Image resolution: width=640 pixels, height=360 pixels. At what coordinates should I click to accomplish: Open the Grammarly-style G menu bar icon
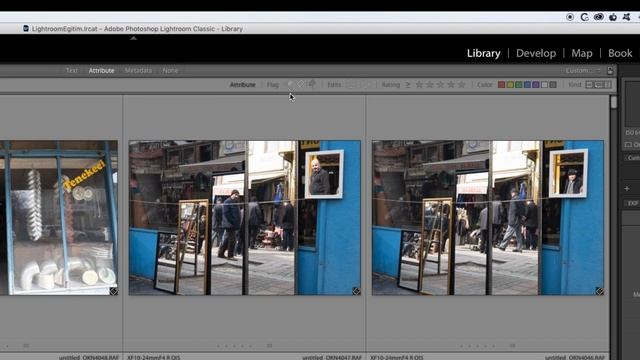click(x=584, y=17)
